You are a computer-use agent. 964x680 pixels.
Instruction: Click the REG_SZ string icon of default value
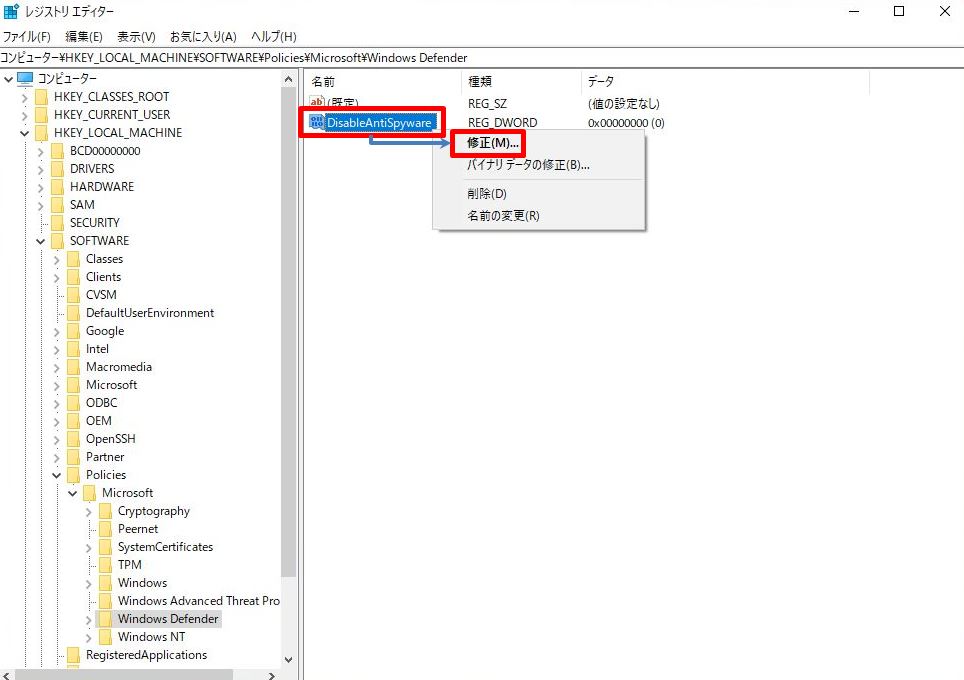pyautogui.click(x=317, y=102)
